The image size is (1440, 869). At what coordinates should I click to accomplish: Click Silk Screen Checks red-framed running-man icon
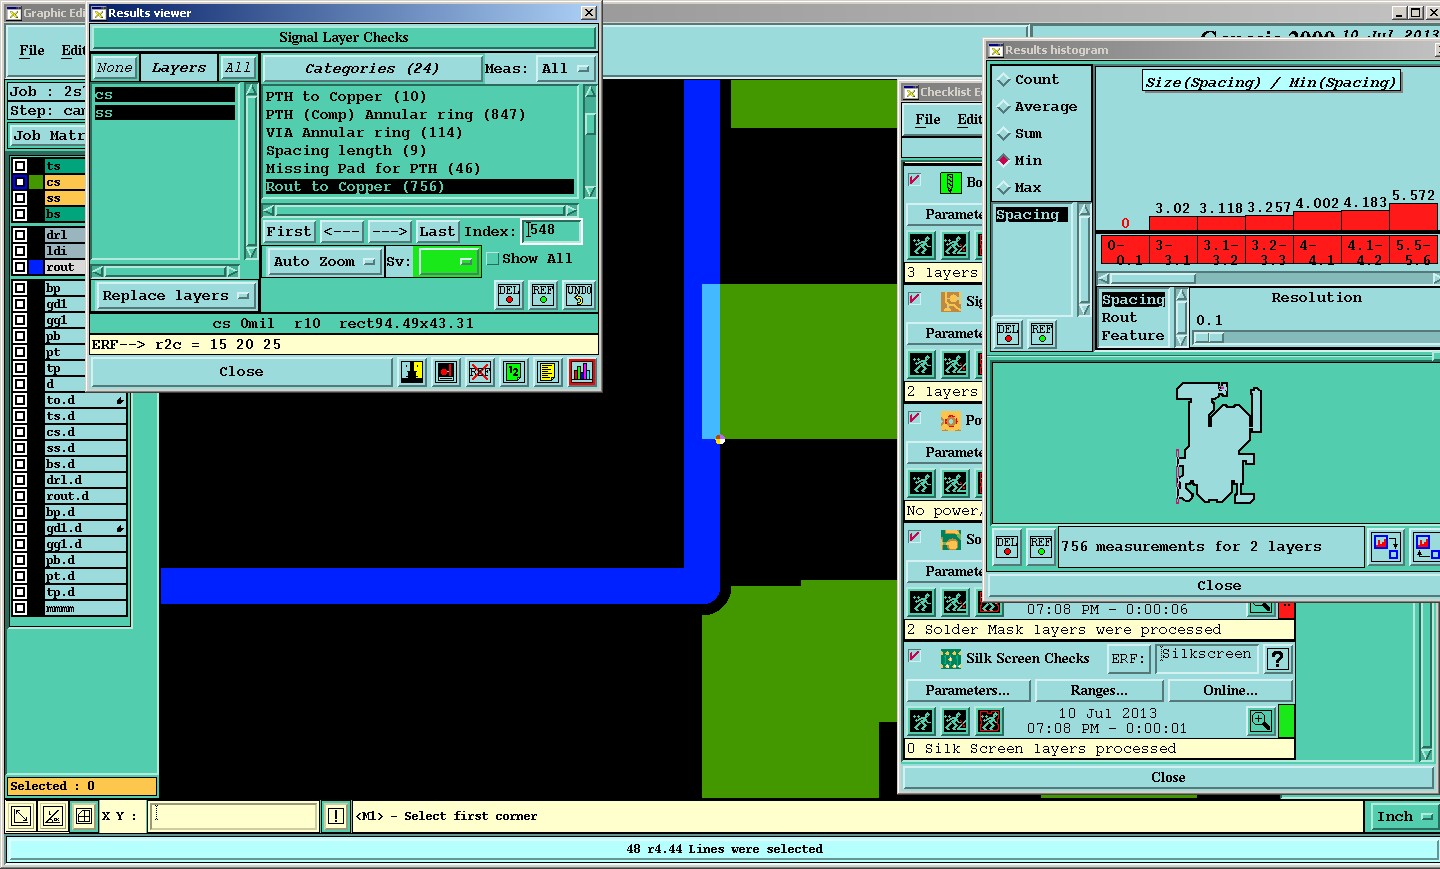pos(990,720)
